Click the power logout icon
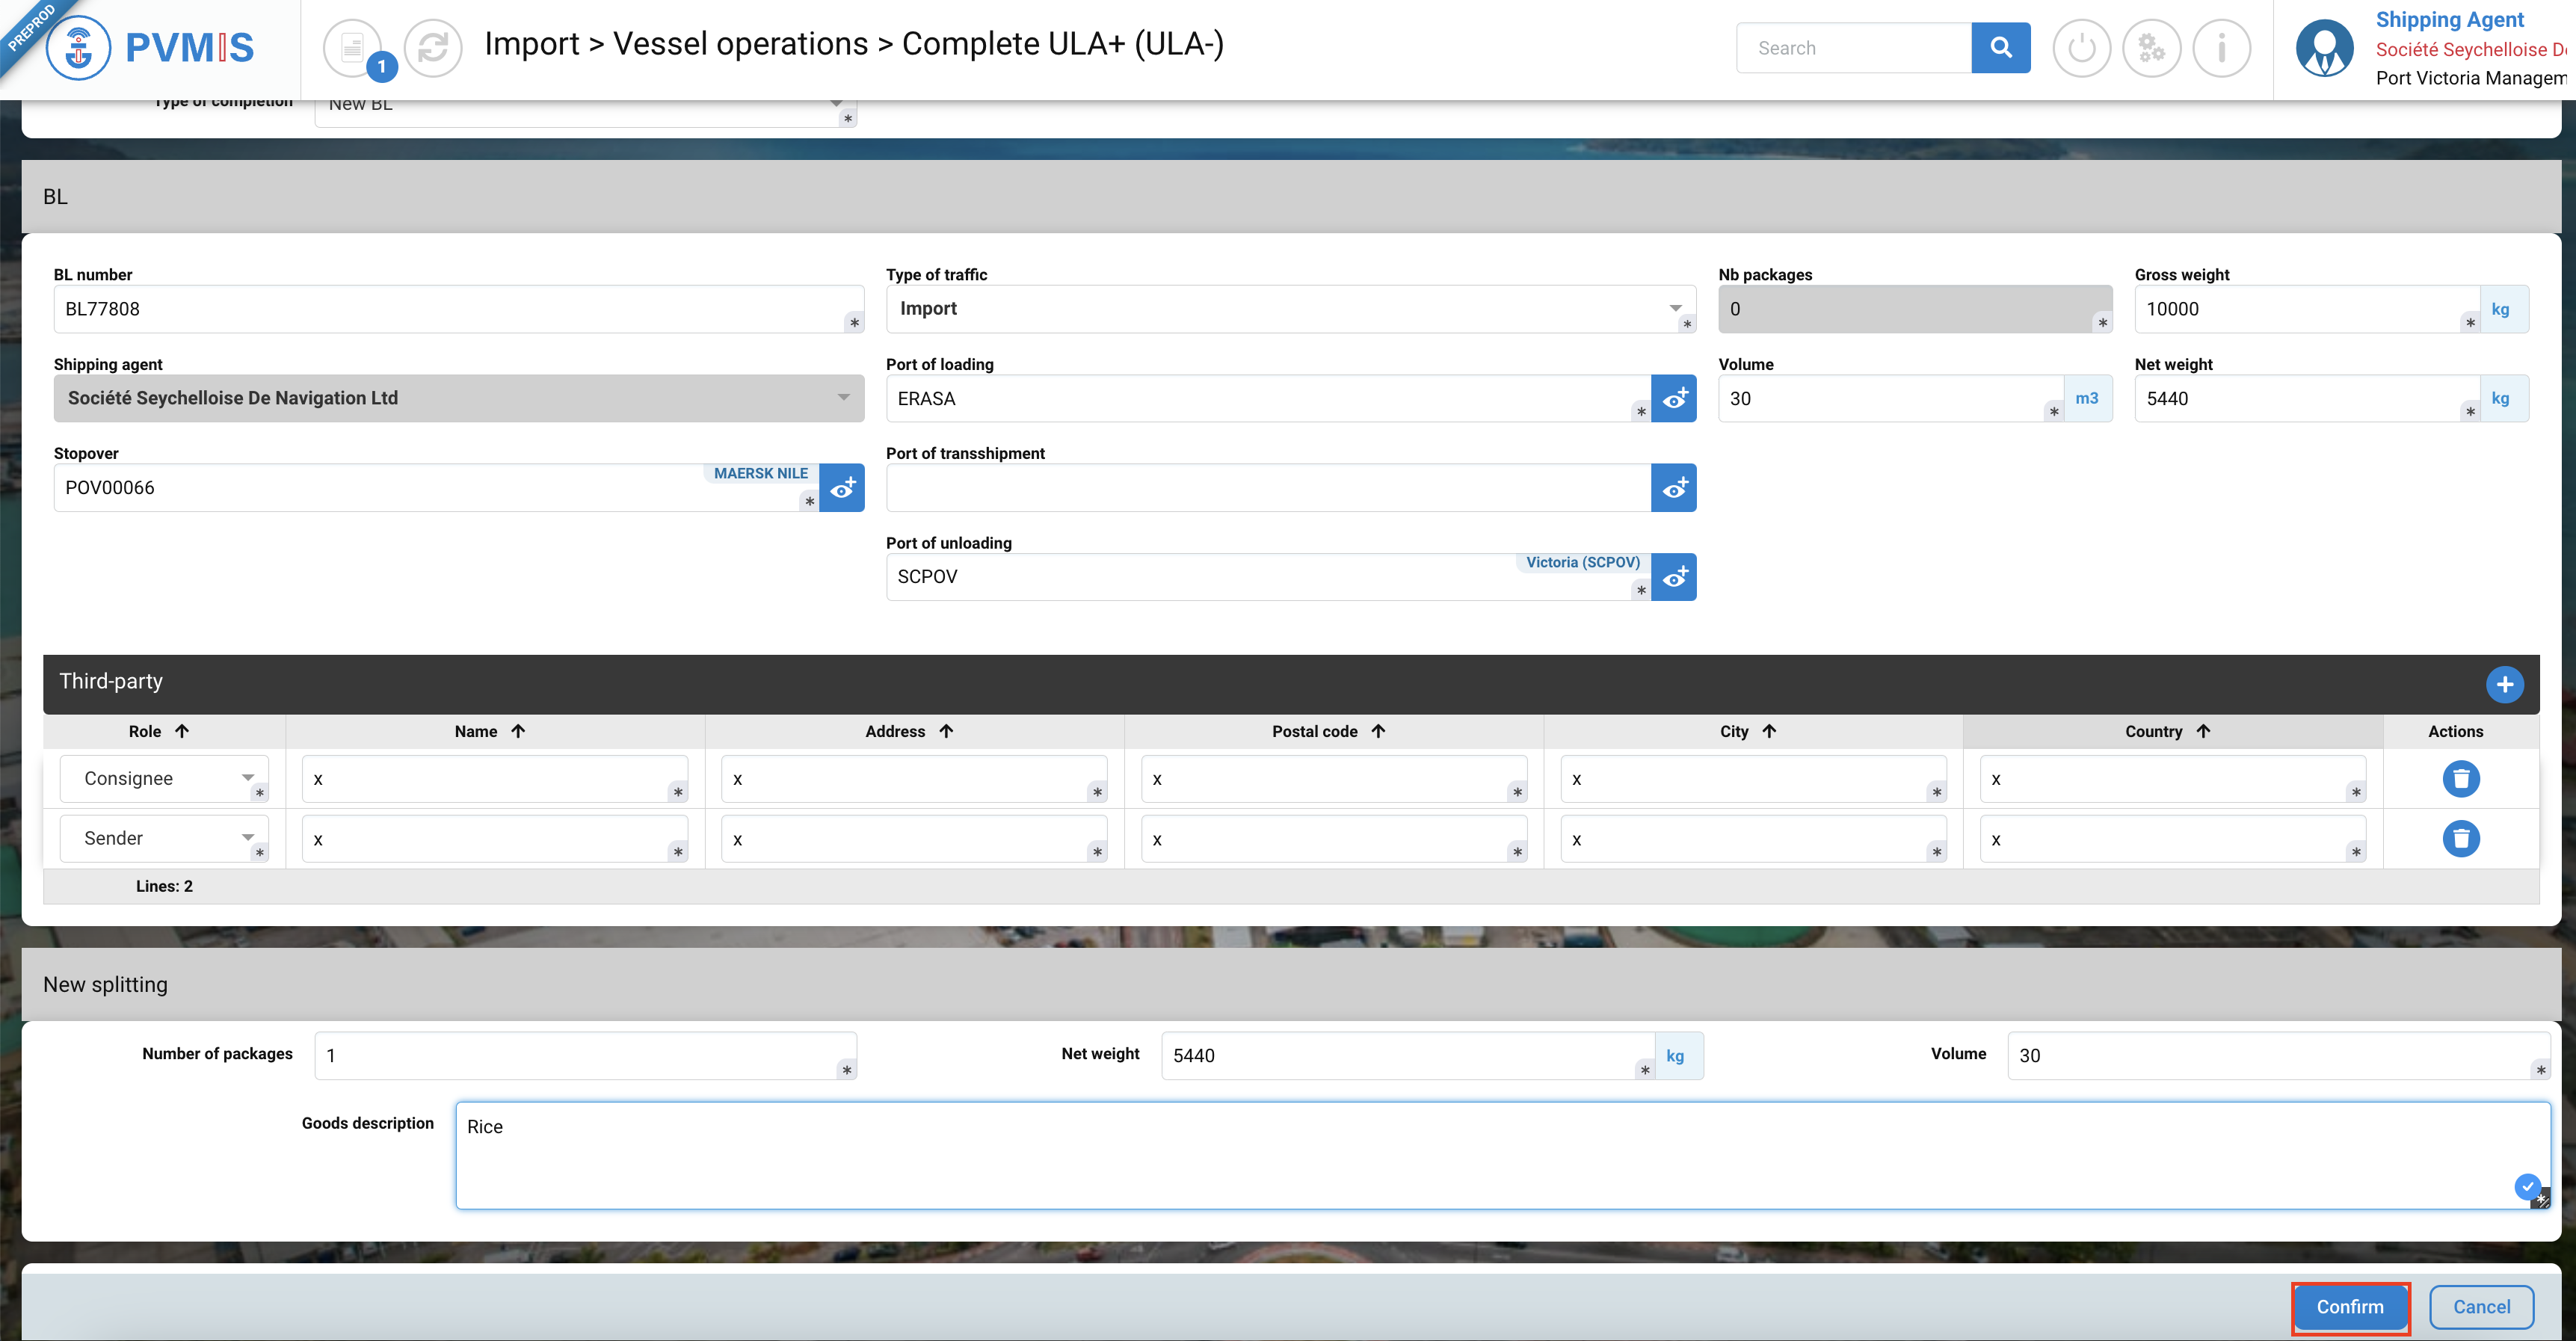 (x=2081, y=47)
